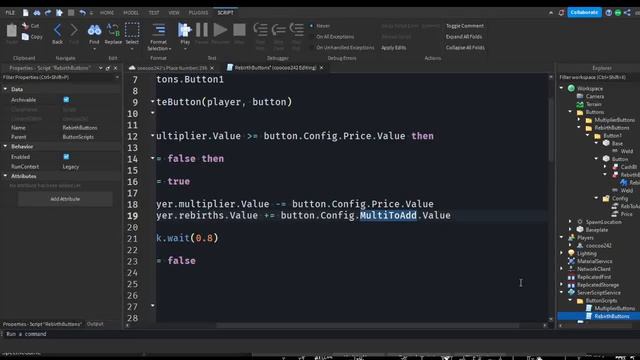Click the binoculars icon in quick access bar

click(x=37, y=13)
